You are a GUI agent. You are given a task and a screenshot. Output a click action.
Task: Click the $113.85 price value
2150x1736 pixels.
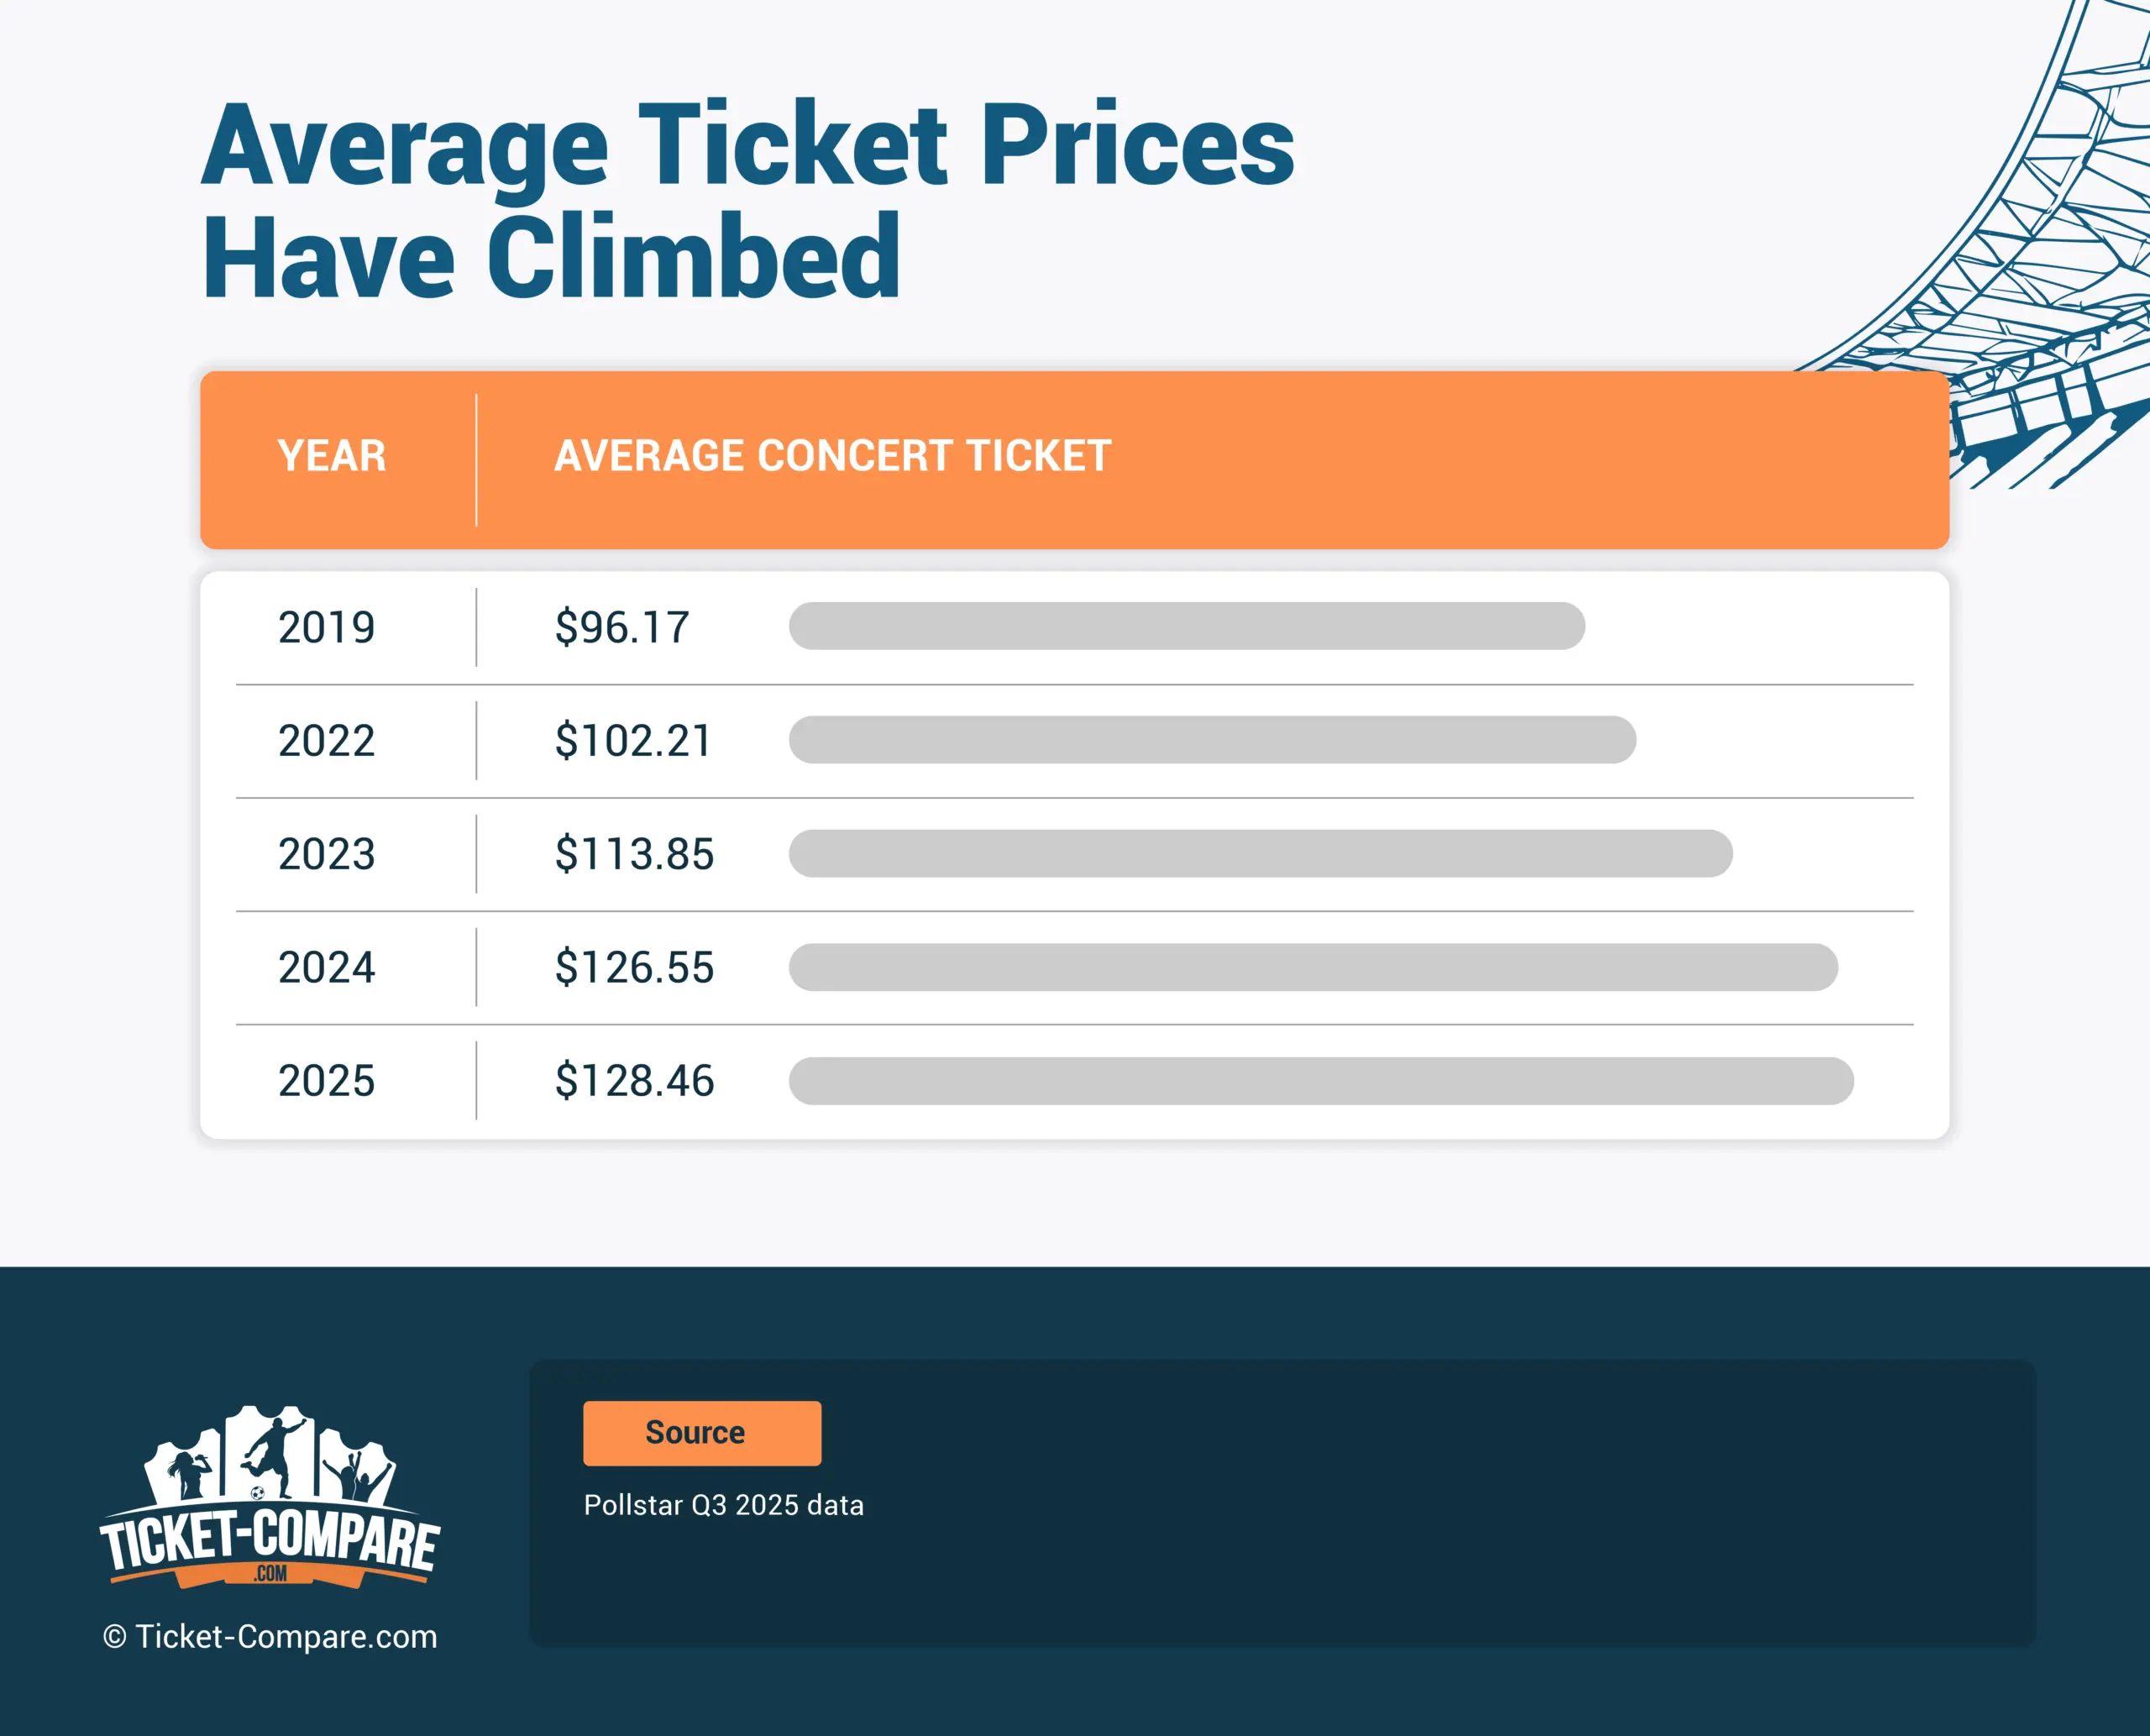click(x=634, y=854)
